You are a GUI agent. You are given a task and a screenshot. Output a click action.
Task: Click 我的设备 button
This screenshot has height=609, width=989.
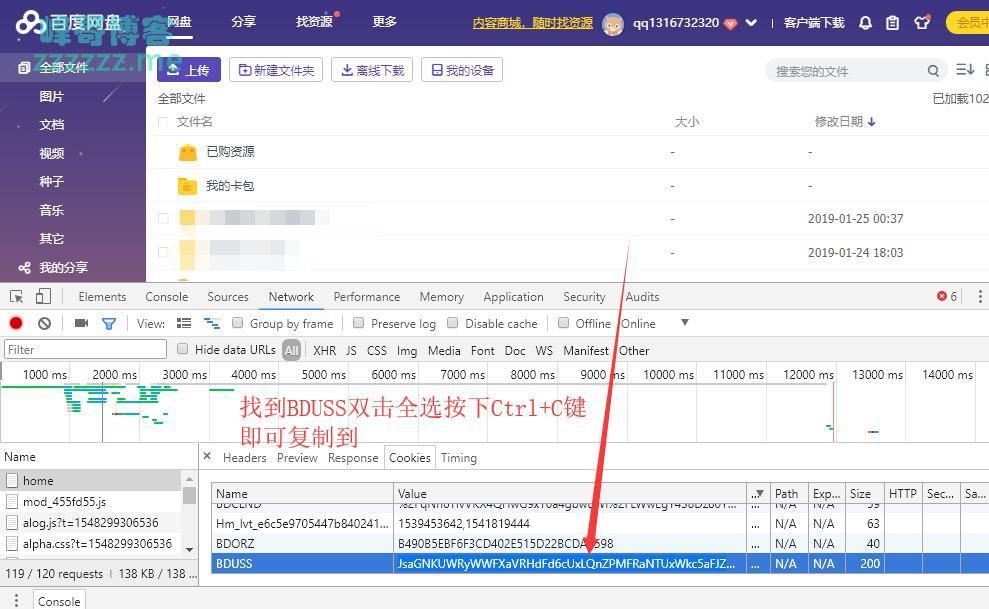click(462, 70)
